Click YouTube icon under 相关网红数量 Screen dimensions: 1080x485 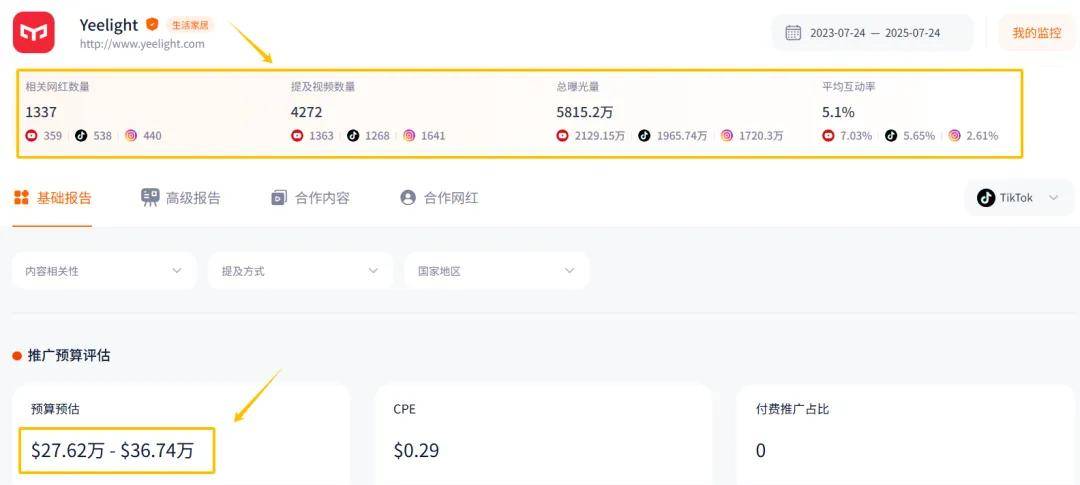tap(32, 136)
